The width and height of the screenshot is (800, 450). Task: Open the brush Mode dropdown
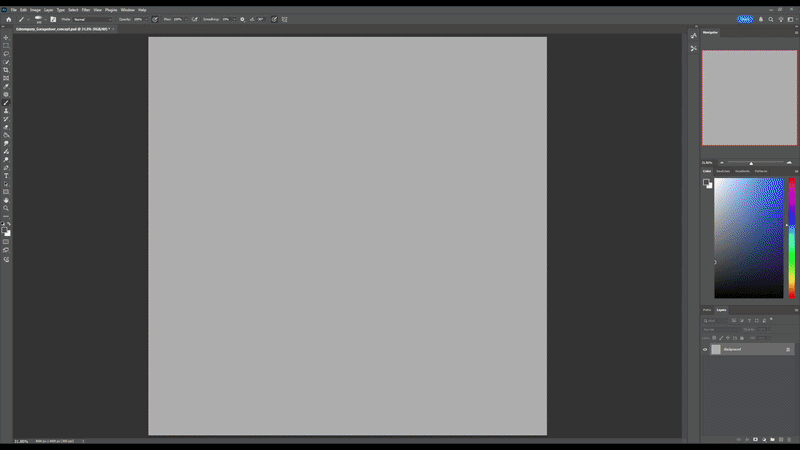tap(92, 19)
